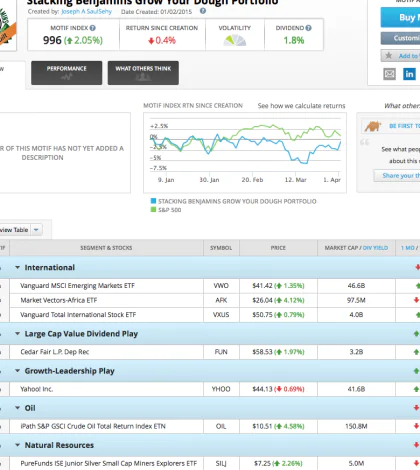Select Yahoo! Inc. stock name
The height and width of the screenshot is (470, 420).
coord(37,389)
